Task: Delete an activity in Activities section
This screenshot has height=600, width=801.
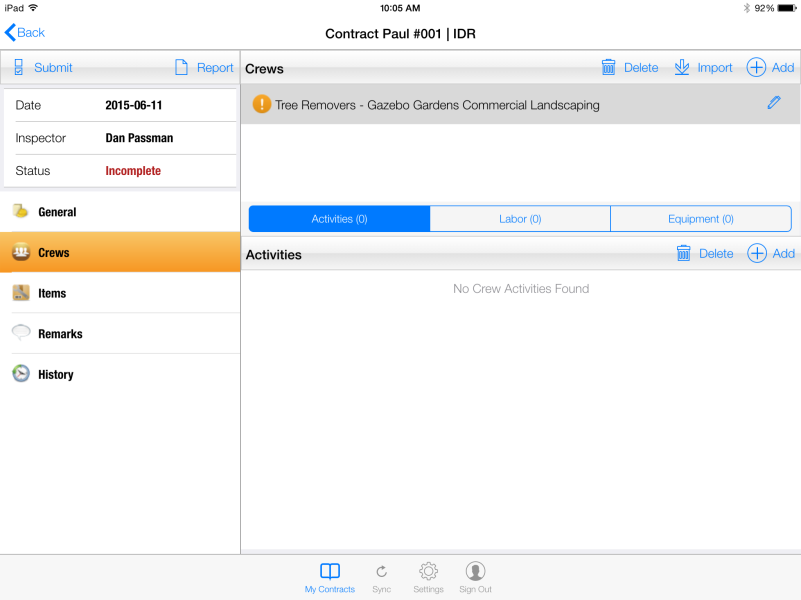Action: 705,254
